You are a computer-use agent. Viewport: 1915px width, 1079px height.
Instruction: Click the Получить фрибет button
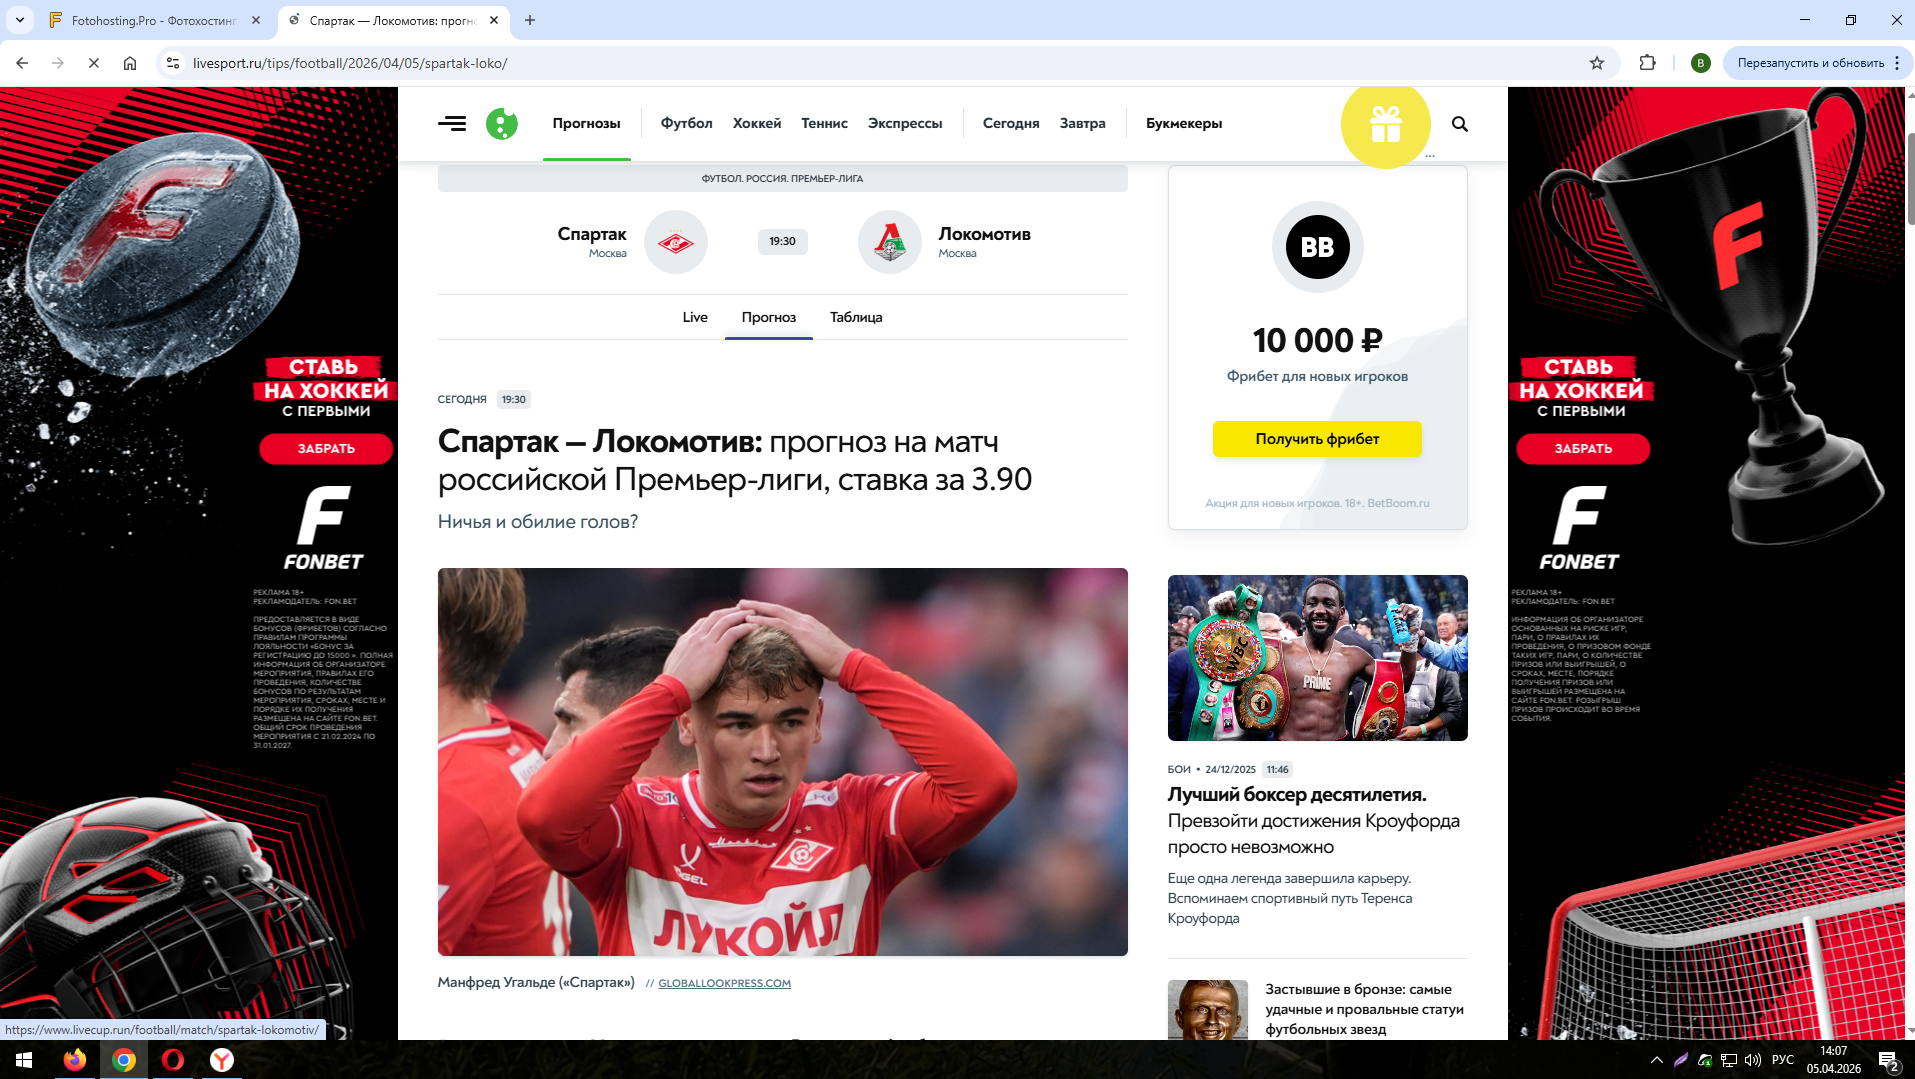click(1317, 439)
